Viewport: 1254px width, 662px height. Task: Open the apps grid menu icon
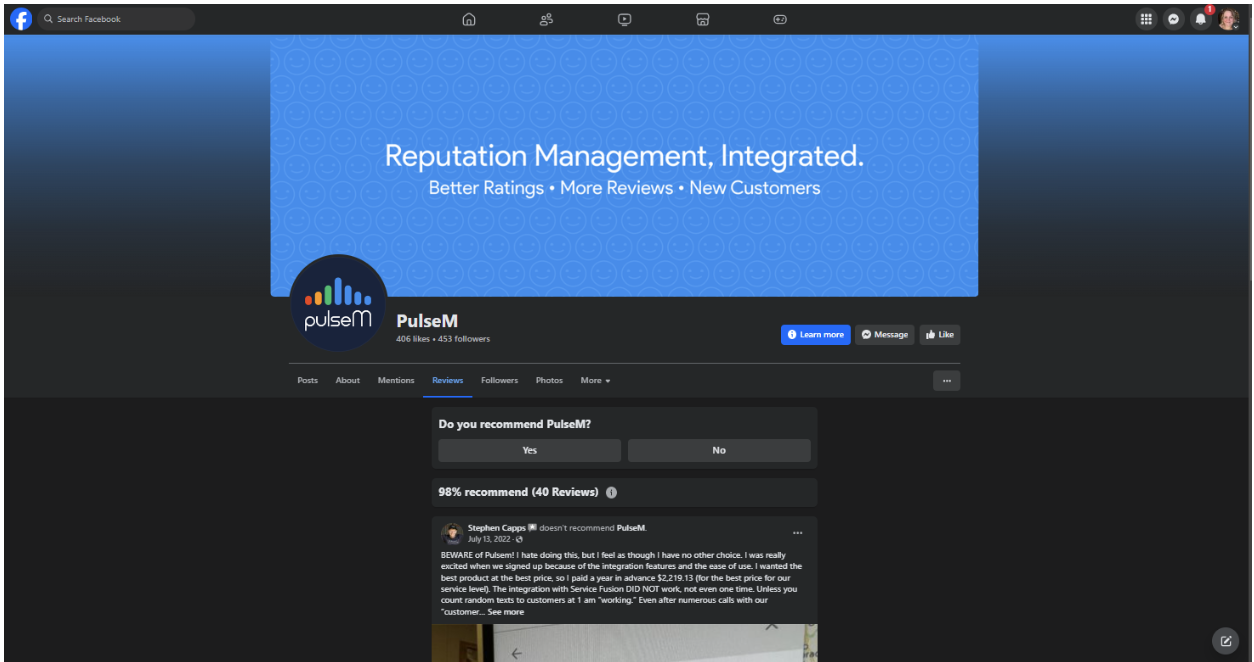[1146, 19]
